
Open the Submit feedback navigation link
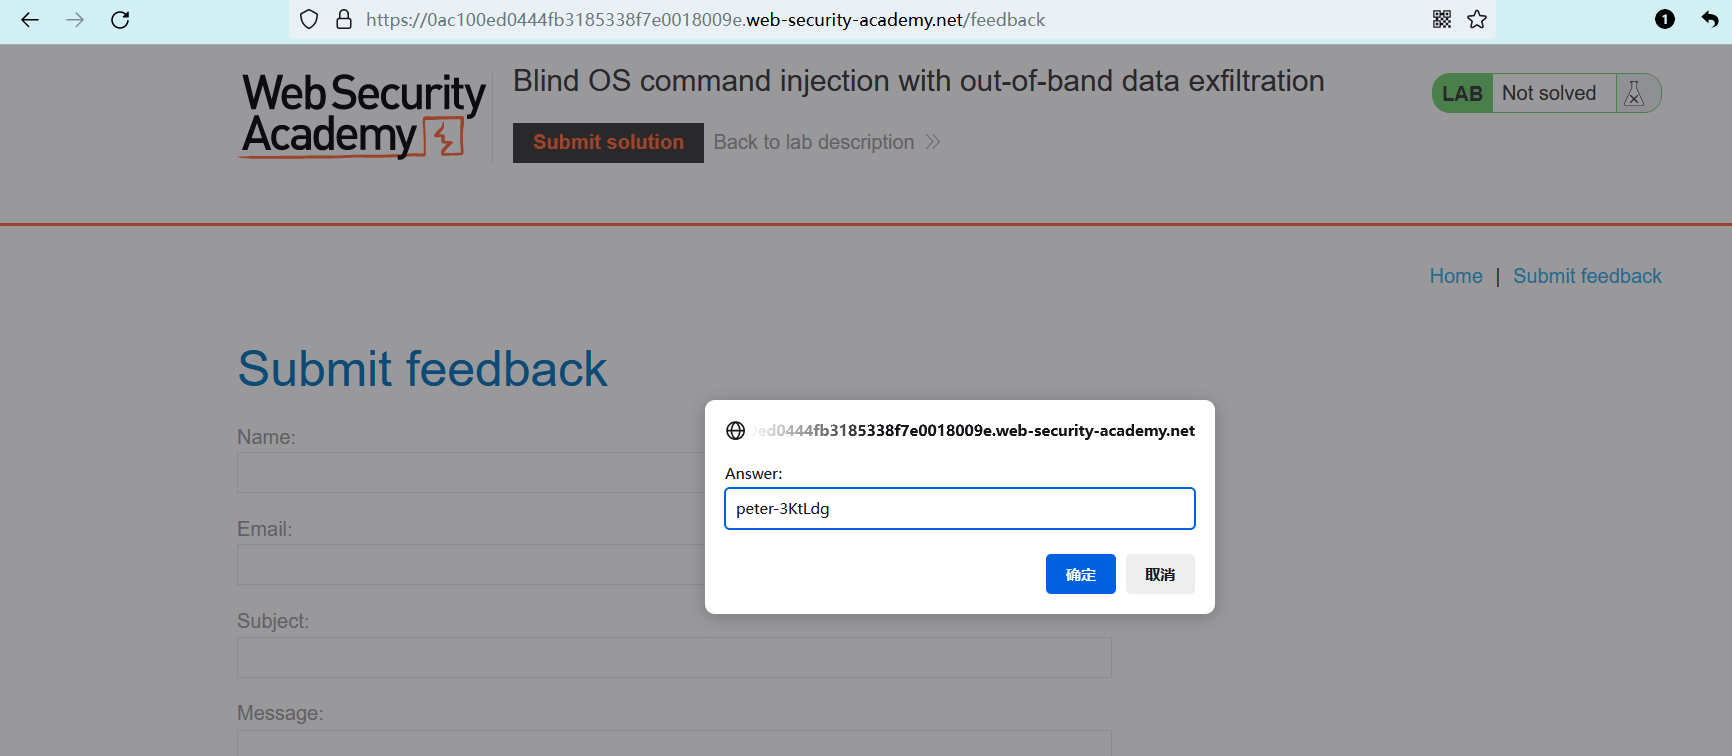(x=1587, y=276)
